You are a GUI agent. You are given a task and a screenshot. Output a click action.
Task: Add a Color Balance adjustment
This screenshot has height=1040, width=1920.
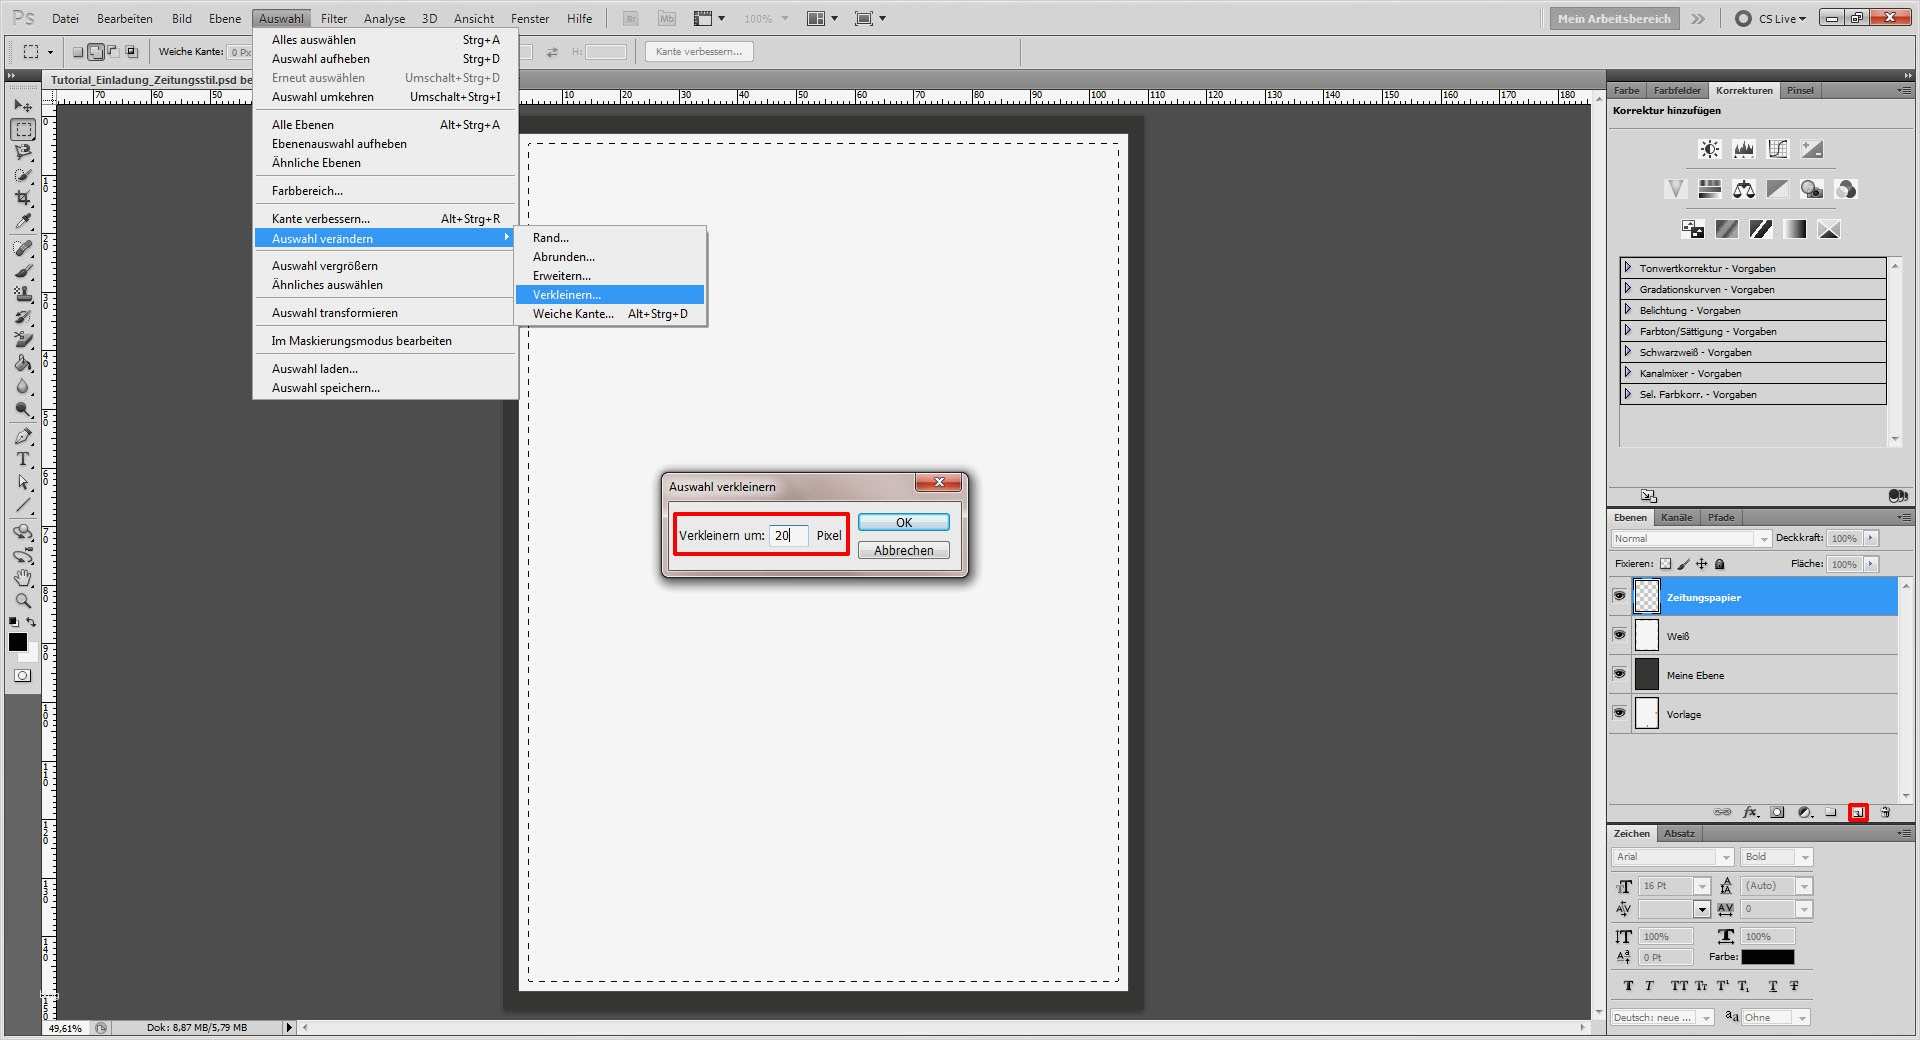coord(1744,189)
